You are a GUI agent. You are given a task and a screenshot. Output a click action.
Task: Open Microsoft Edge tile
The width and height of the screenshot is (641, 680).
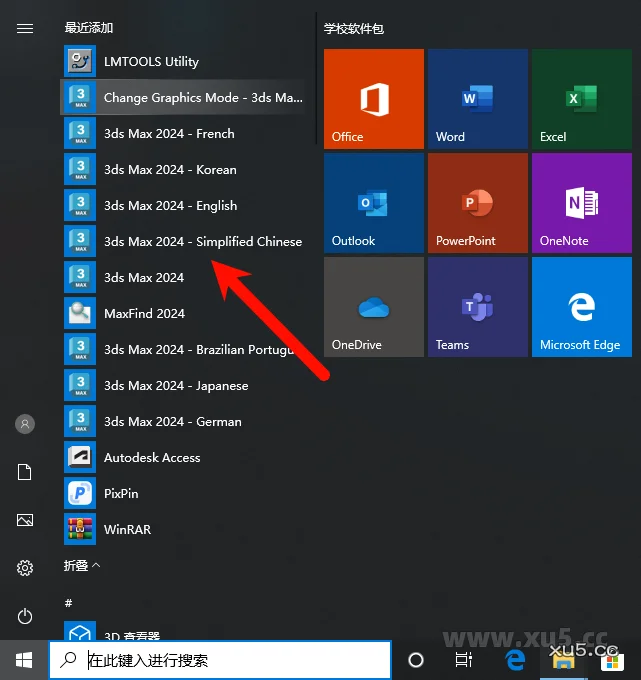(581, 307)
